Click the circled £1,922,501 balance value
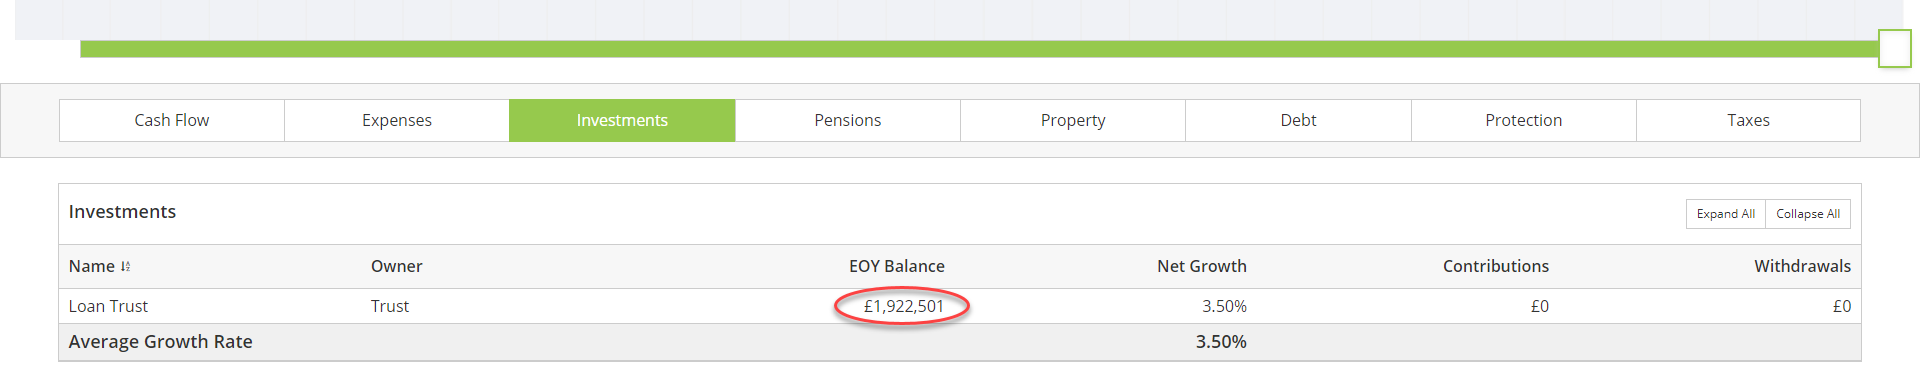The width and height of the screenshot is (1920, 368). [904, 306]
